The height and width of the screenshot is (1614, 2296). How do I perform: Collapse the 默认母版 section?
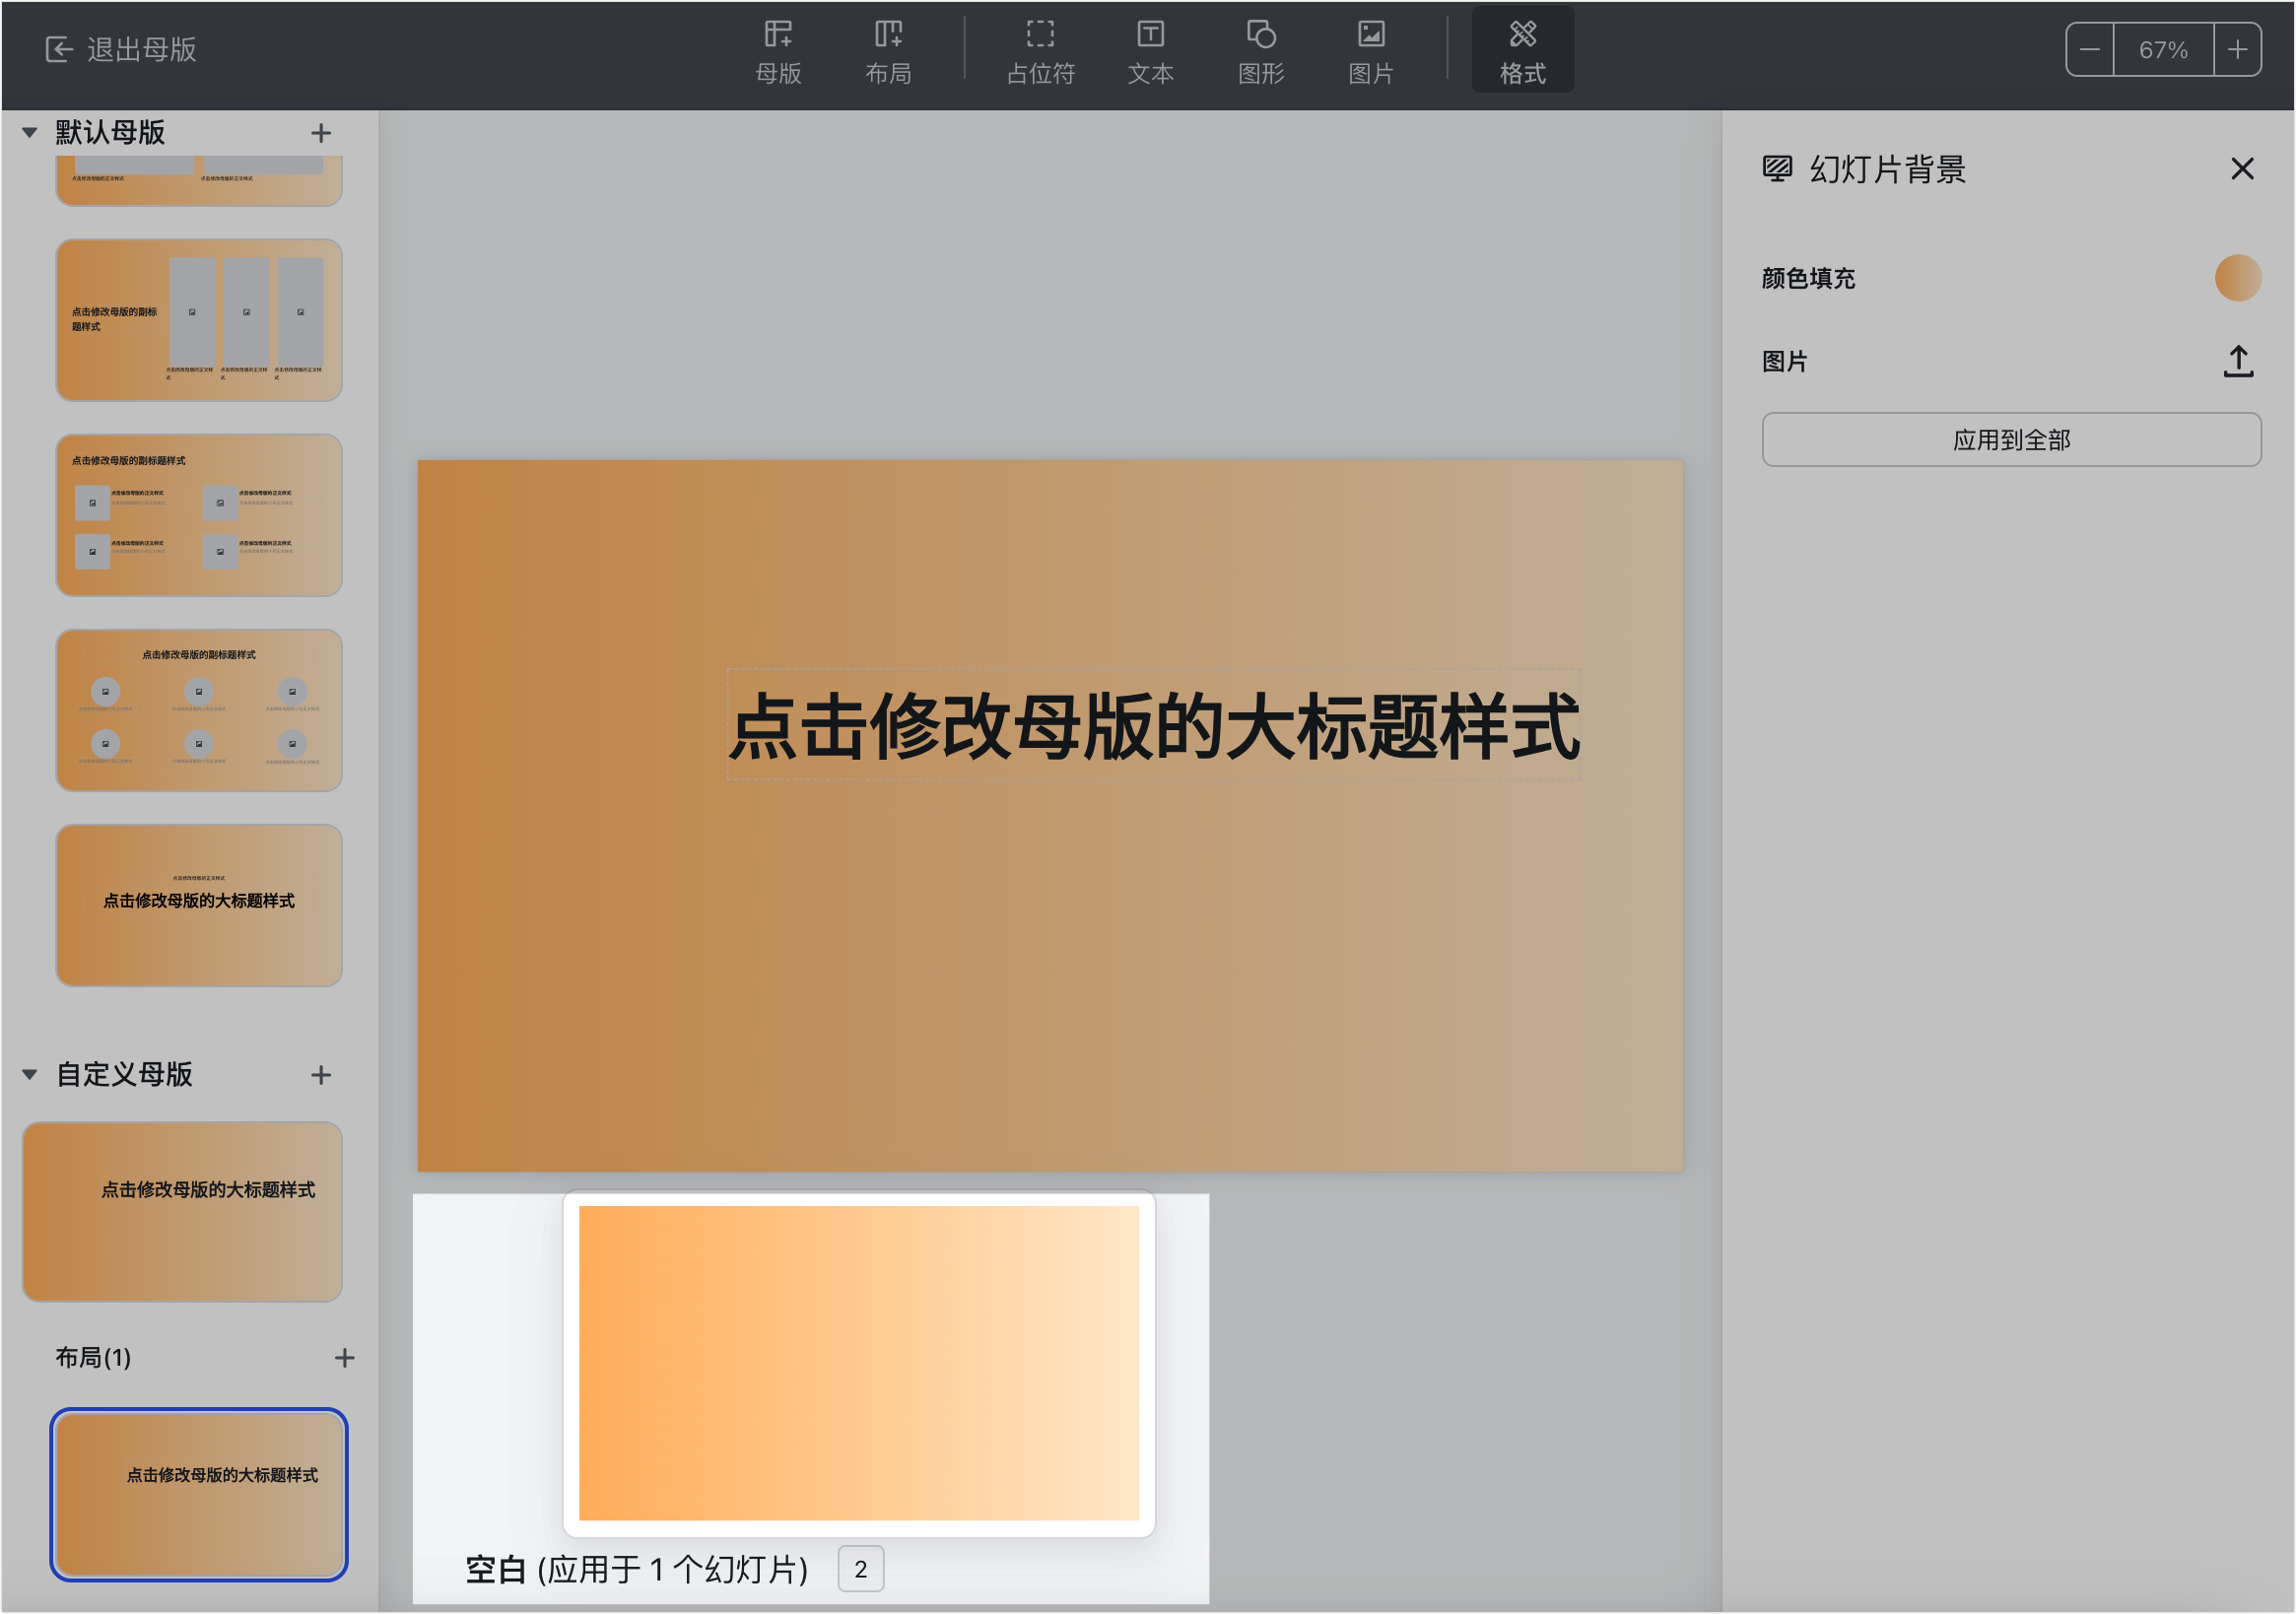coord(30,132)
